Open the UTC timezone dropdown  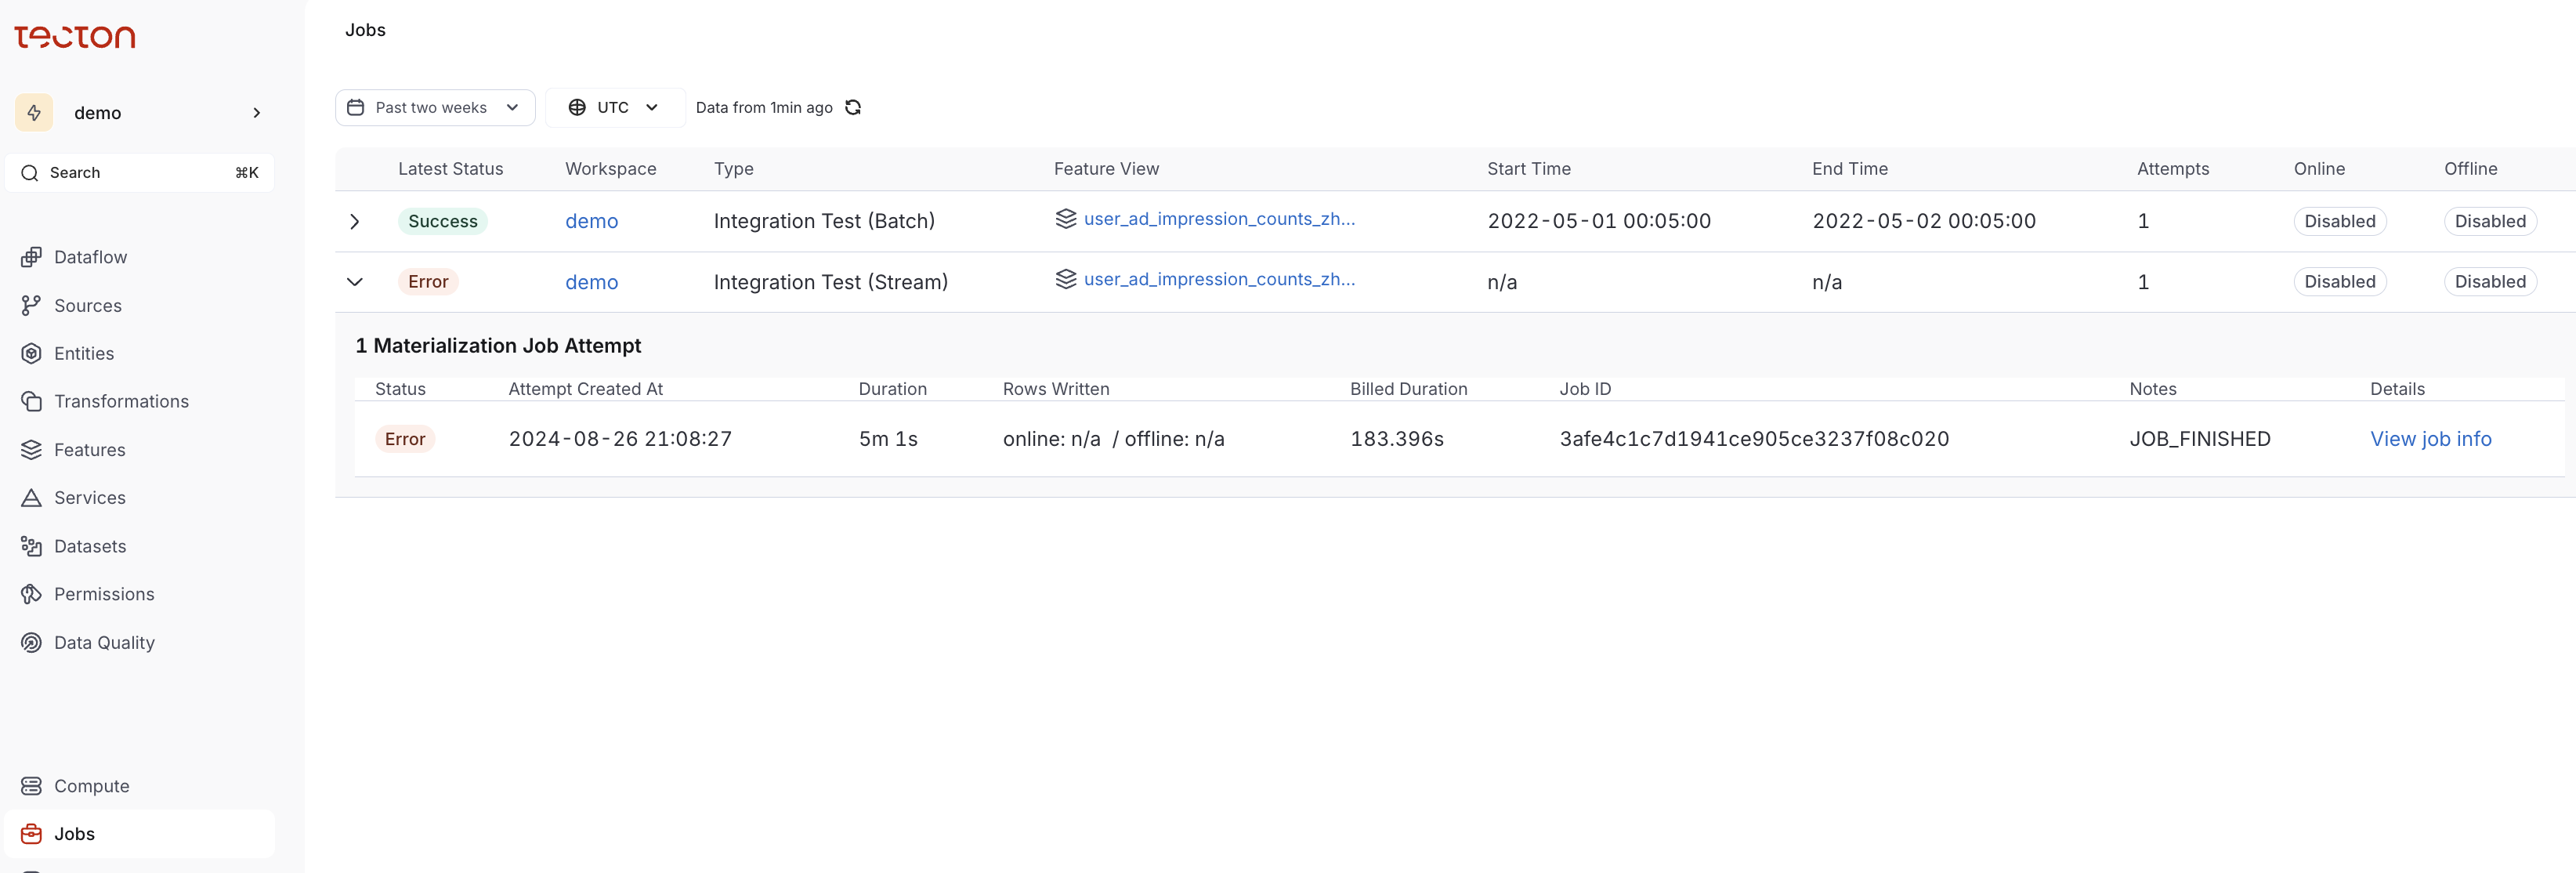[x=614, y=107]
